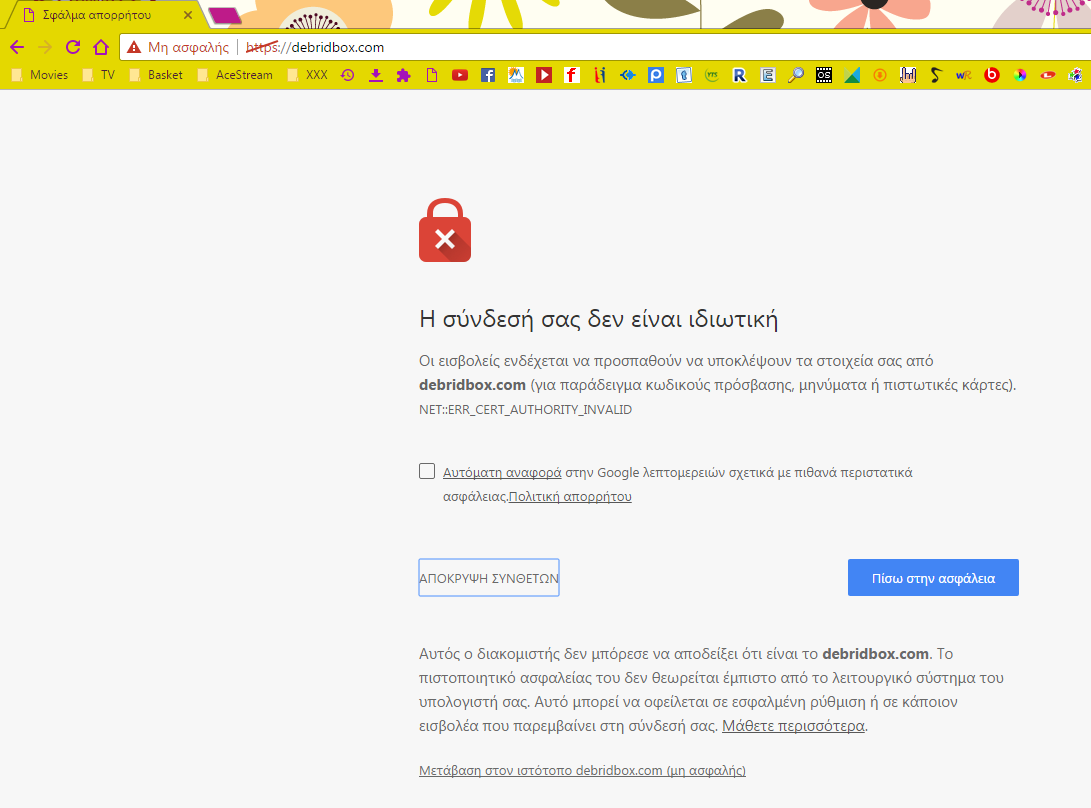The image size is (1091, 808).
Task: Open the mountain logo bookmark icon
Action: (516, 75)
